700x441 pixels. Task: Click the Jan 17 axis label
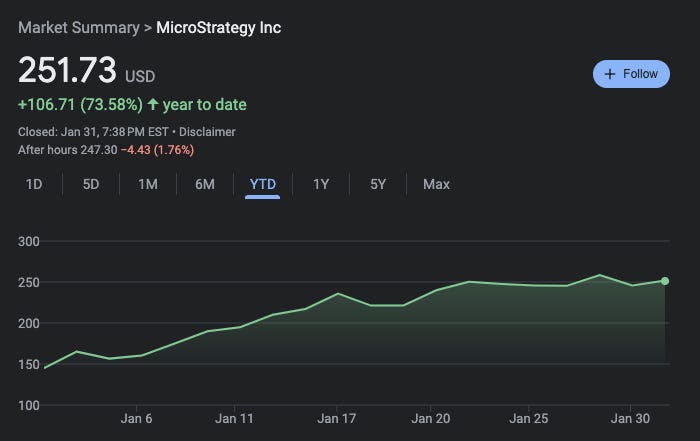click(336, 419)
